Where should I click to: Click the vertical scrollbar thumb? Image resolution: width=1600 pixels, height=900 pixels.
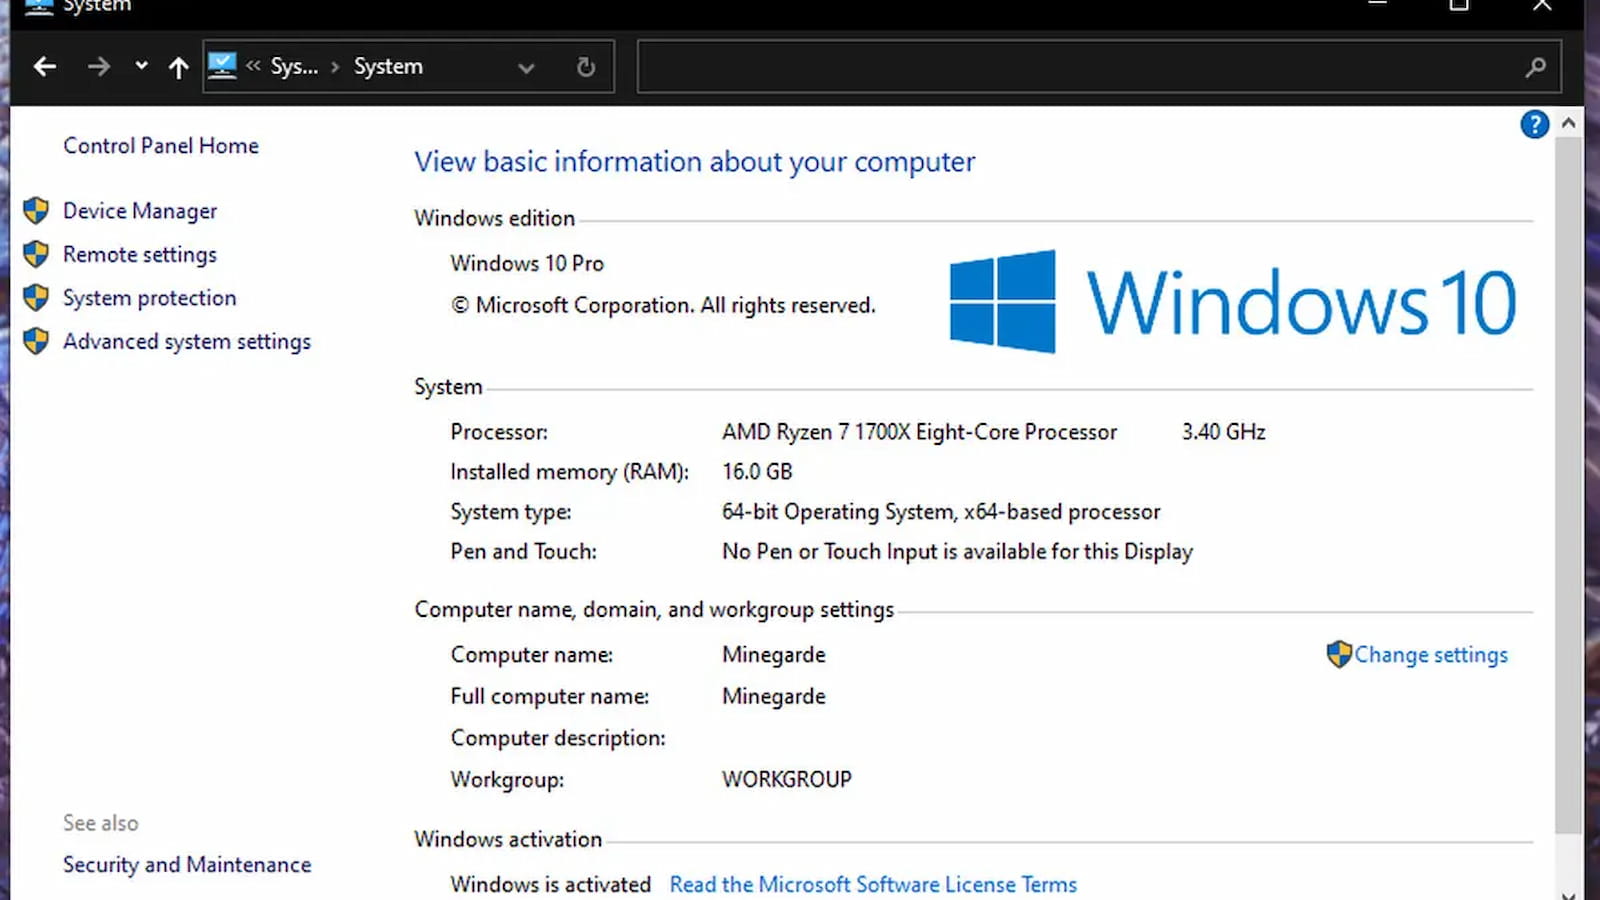pos(1568,485)
